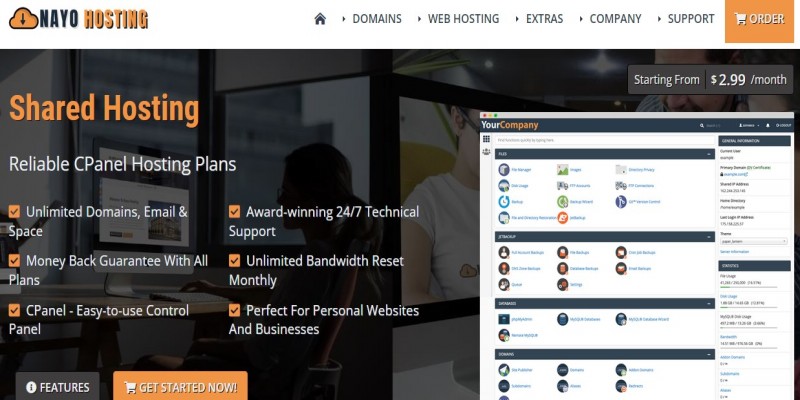Collapse the DOMAINS section
Viewport: 800px width, 400px height.
pos(709,354)
